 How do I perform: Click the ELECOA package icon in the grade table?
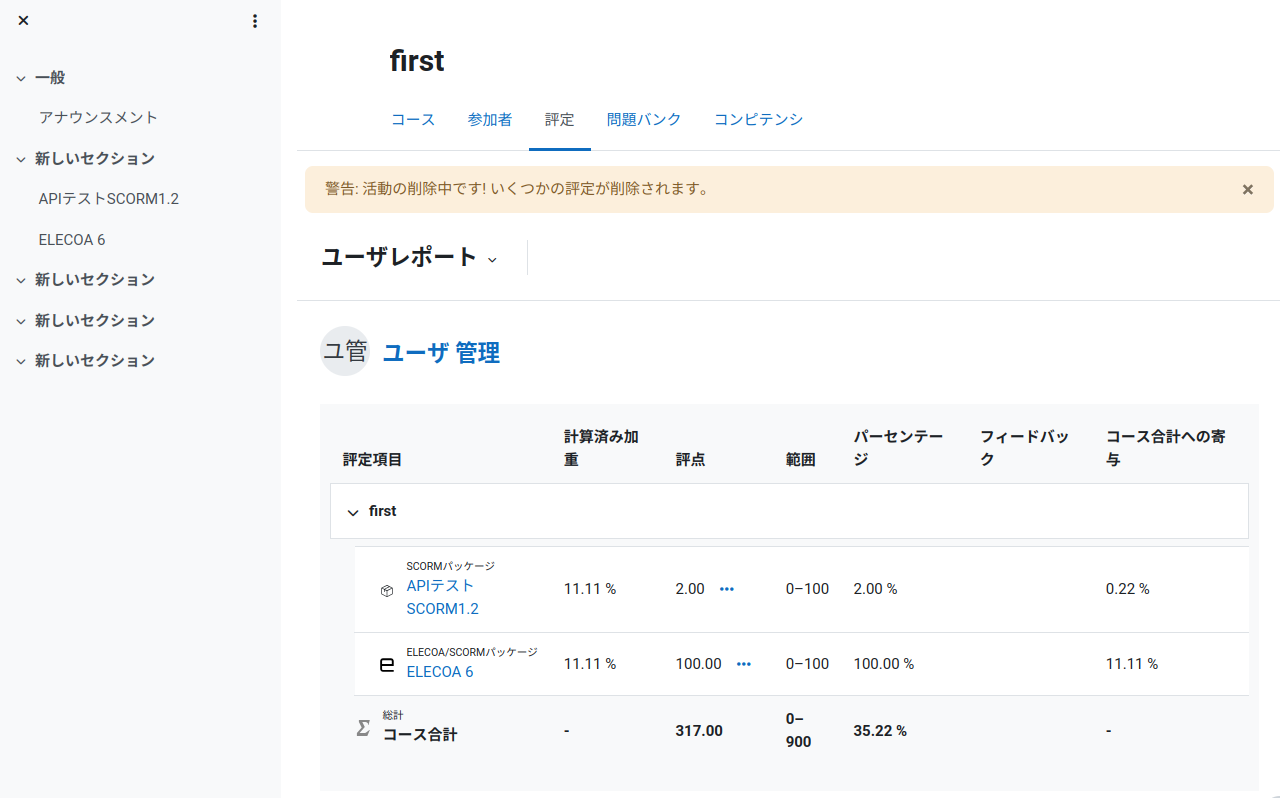tap(387, 664)
